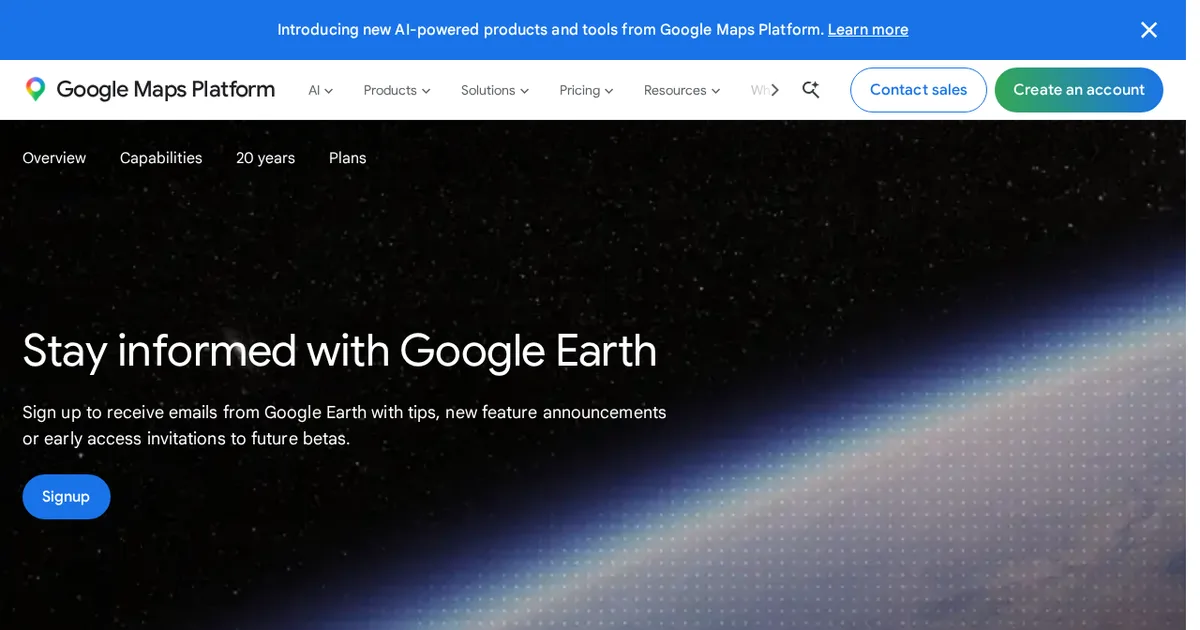Click the Contact sales button
Screen dimensions: 1200x630
coord(918,90)
